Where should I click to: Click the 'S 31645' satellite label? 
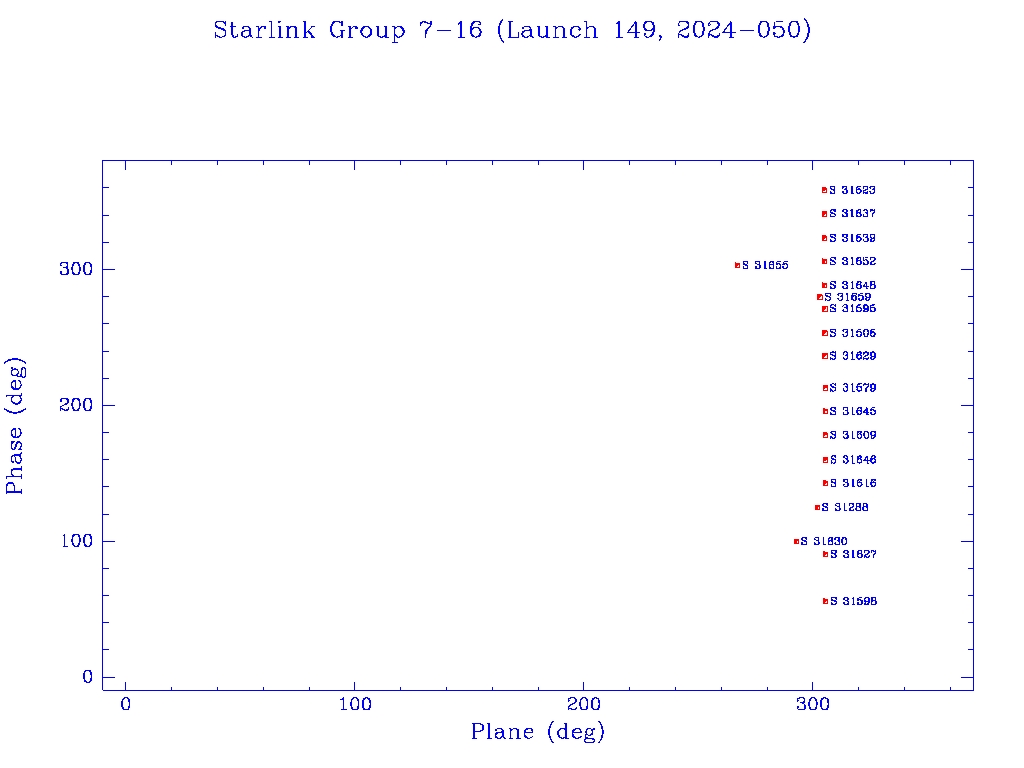coord(853,411)
